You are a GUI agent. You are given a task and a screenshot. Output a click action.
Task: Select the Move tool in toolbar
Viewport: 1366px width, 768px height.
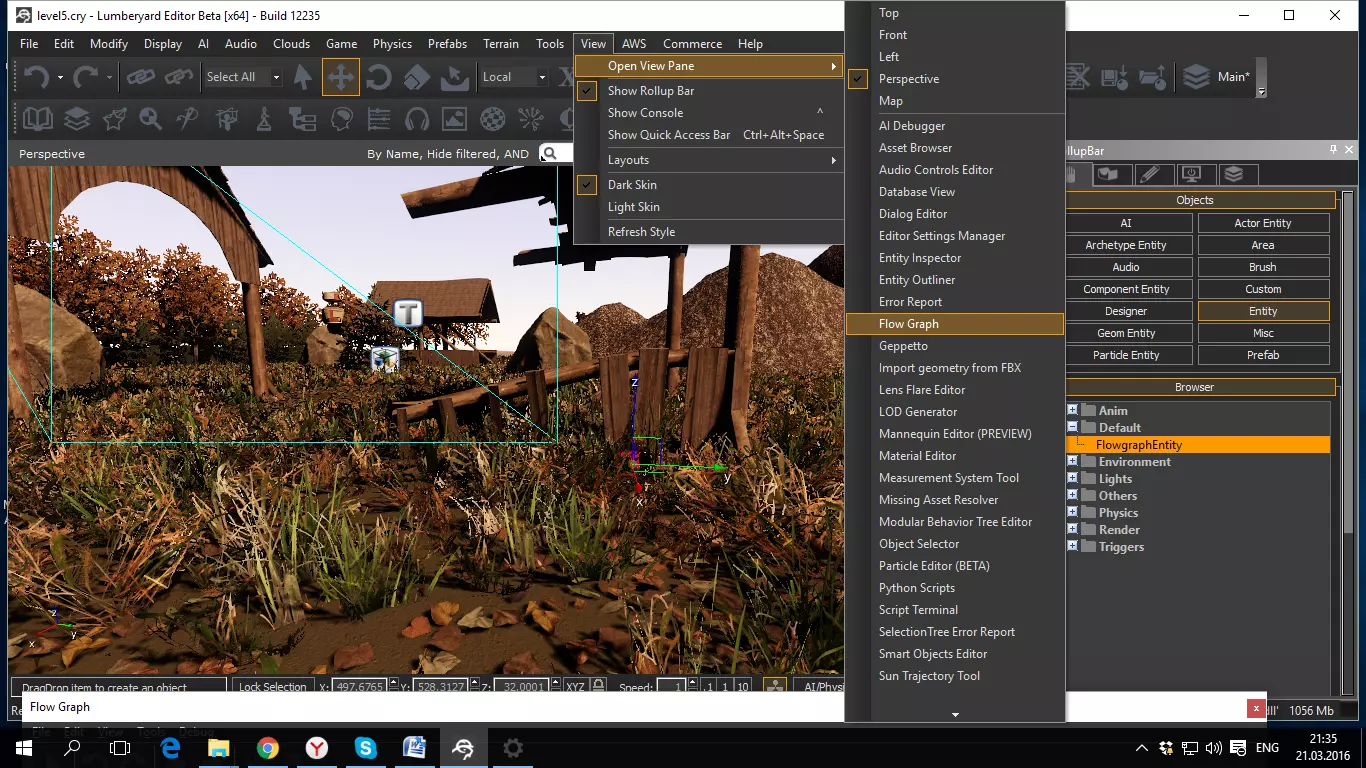click(340, 77)
